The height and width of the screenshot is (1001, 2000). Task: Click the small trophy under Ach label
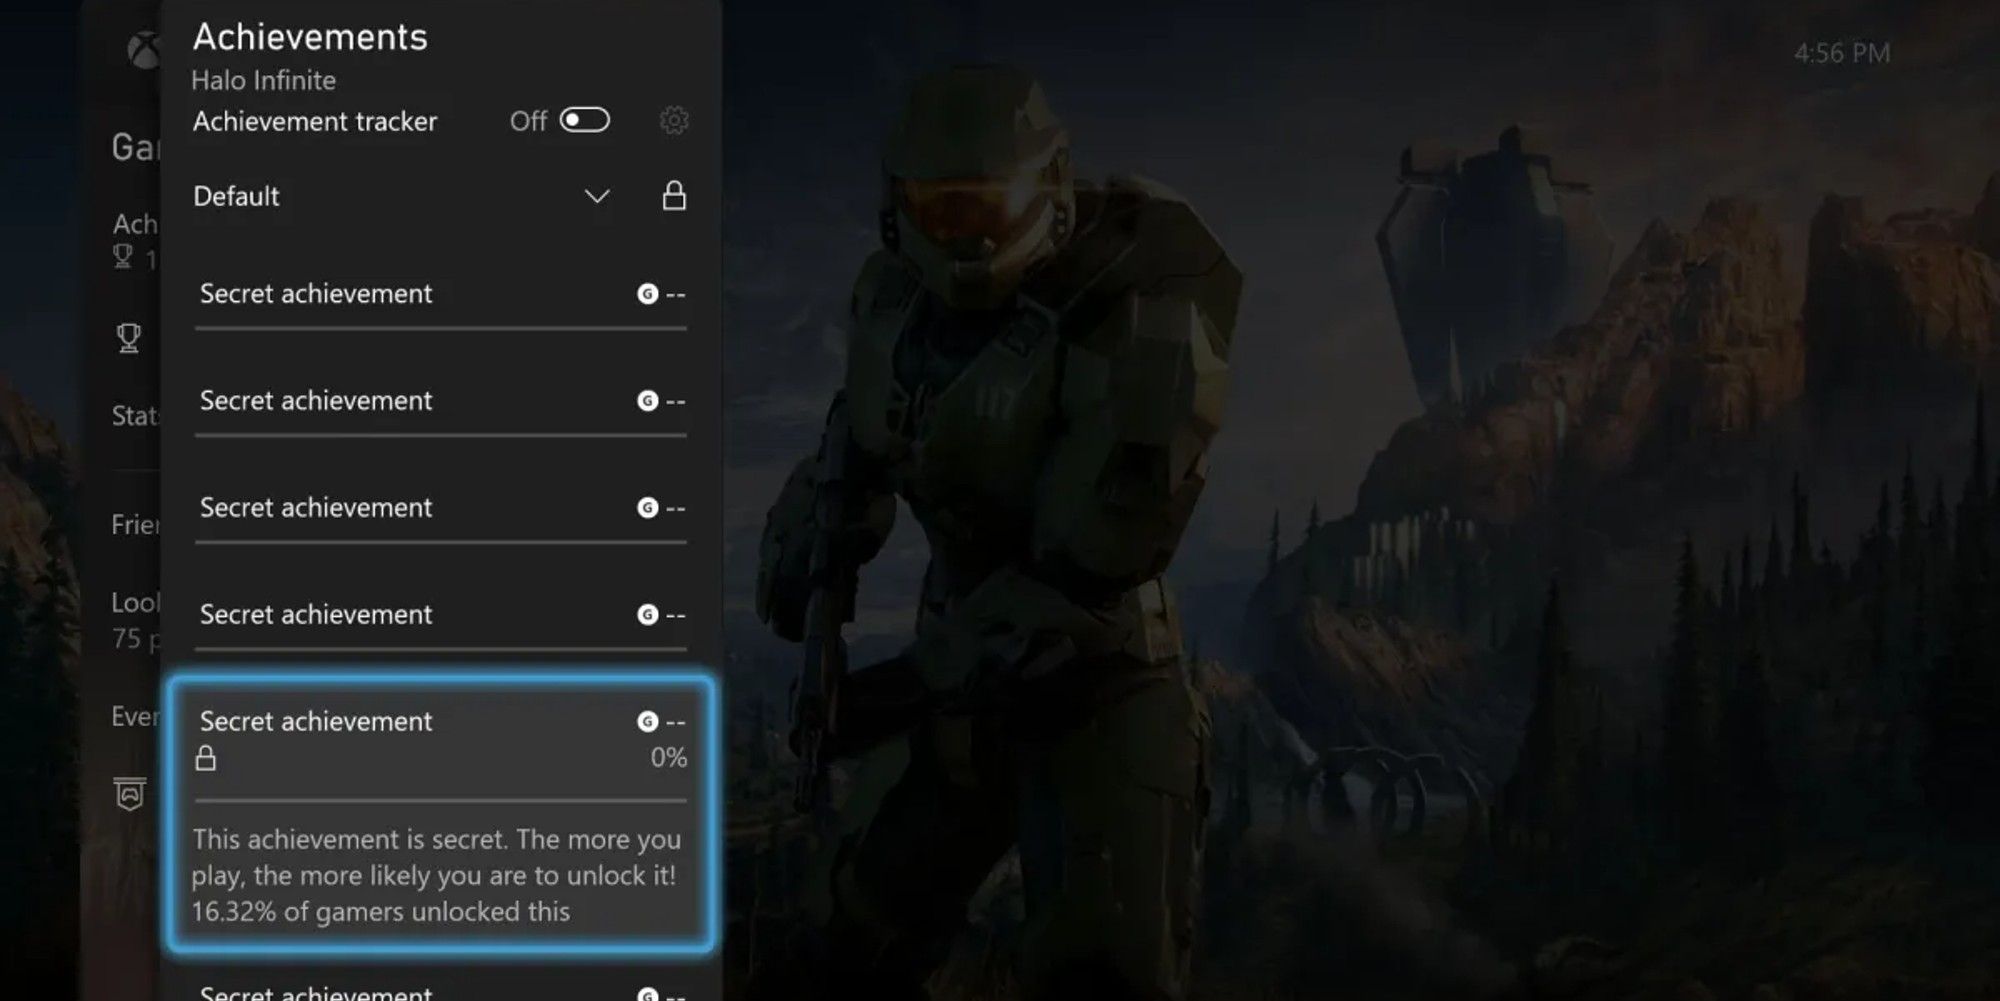tap(123, 257)
